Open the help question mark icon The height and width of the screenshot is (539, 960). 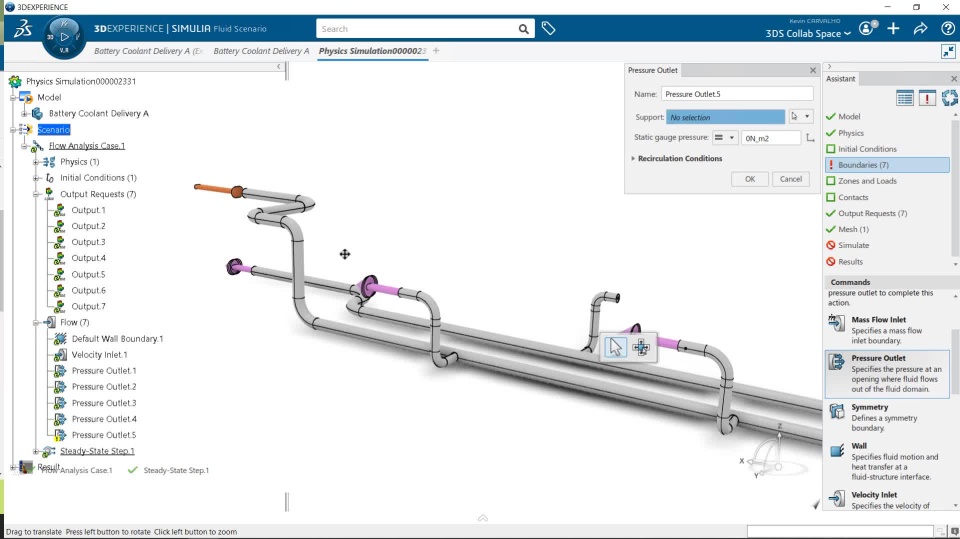coord(948,28)
